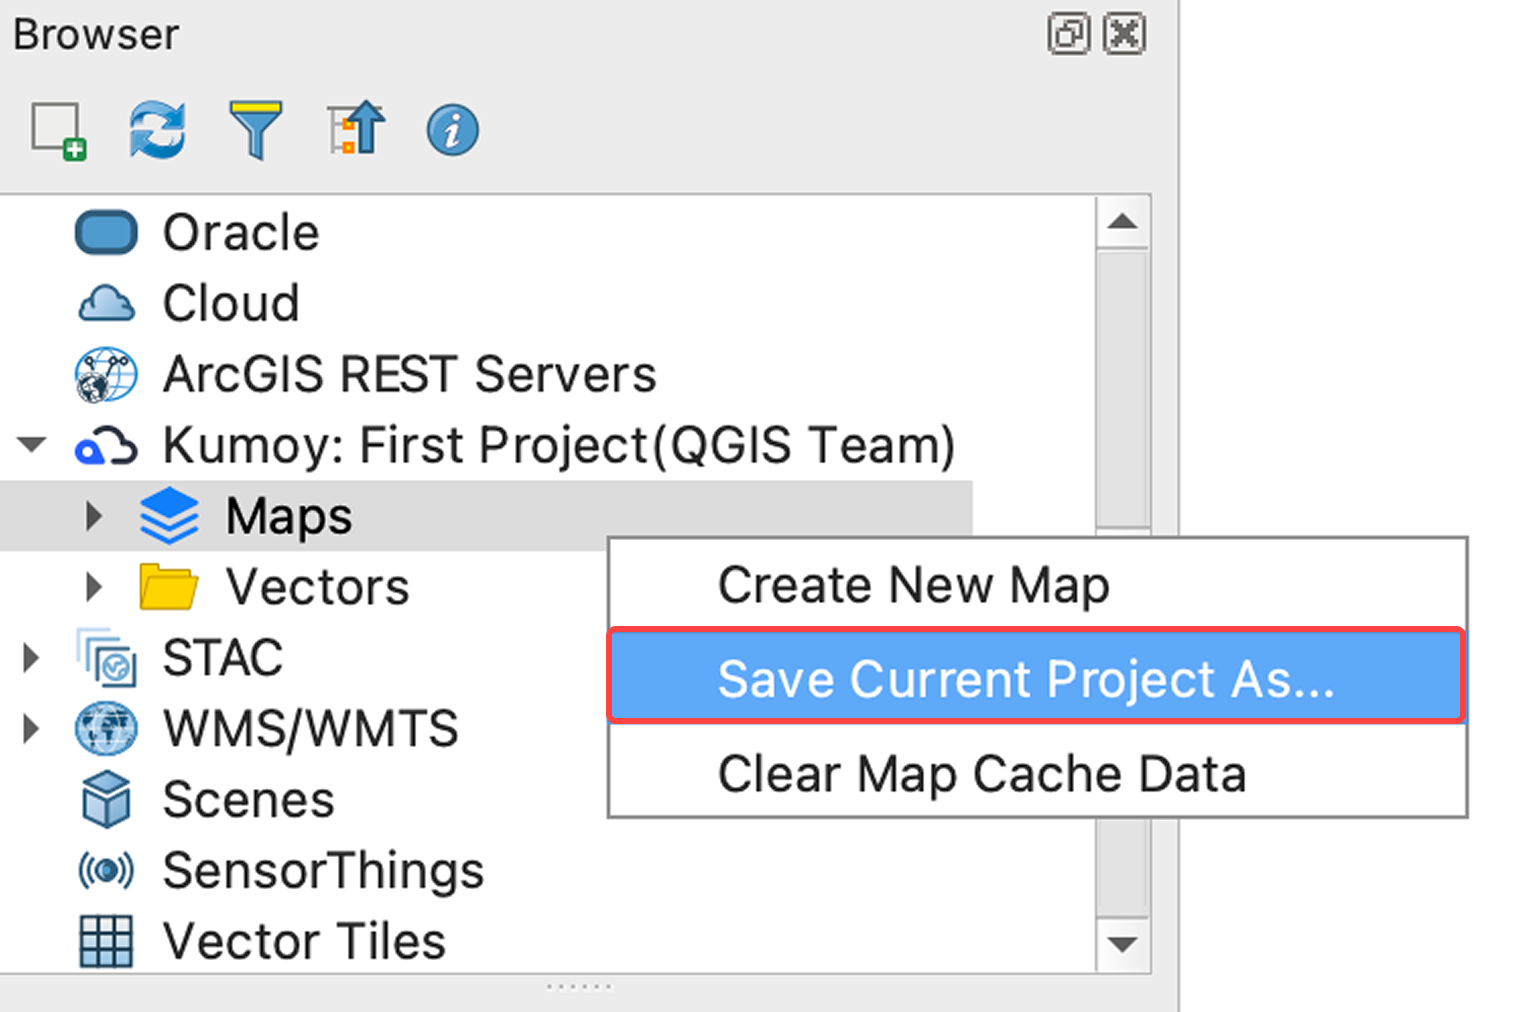Select the Collapse All icon

click(x=355, y=128)
